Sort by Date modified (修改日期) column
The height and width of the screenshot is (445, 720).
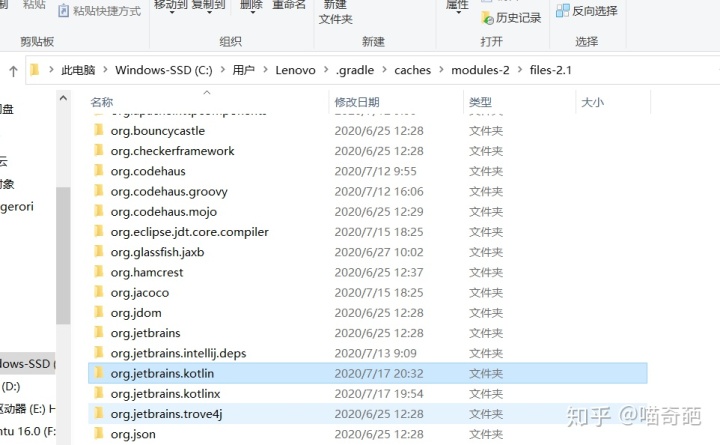click(x=357, y=102)
